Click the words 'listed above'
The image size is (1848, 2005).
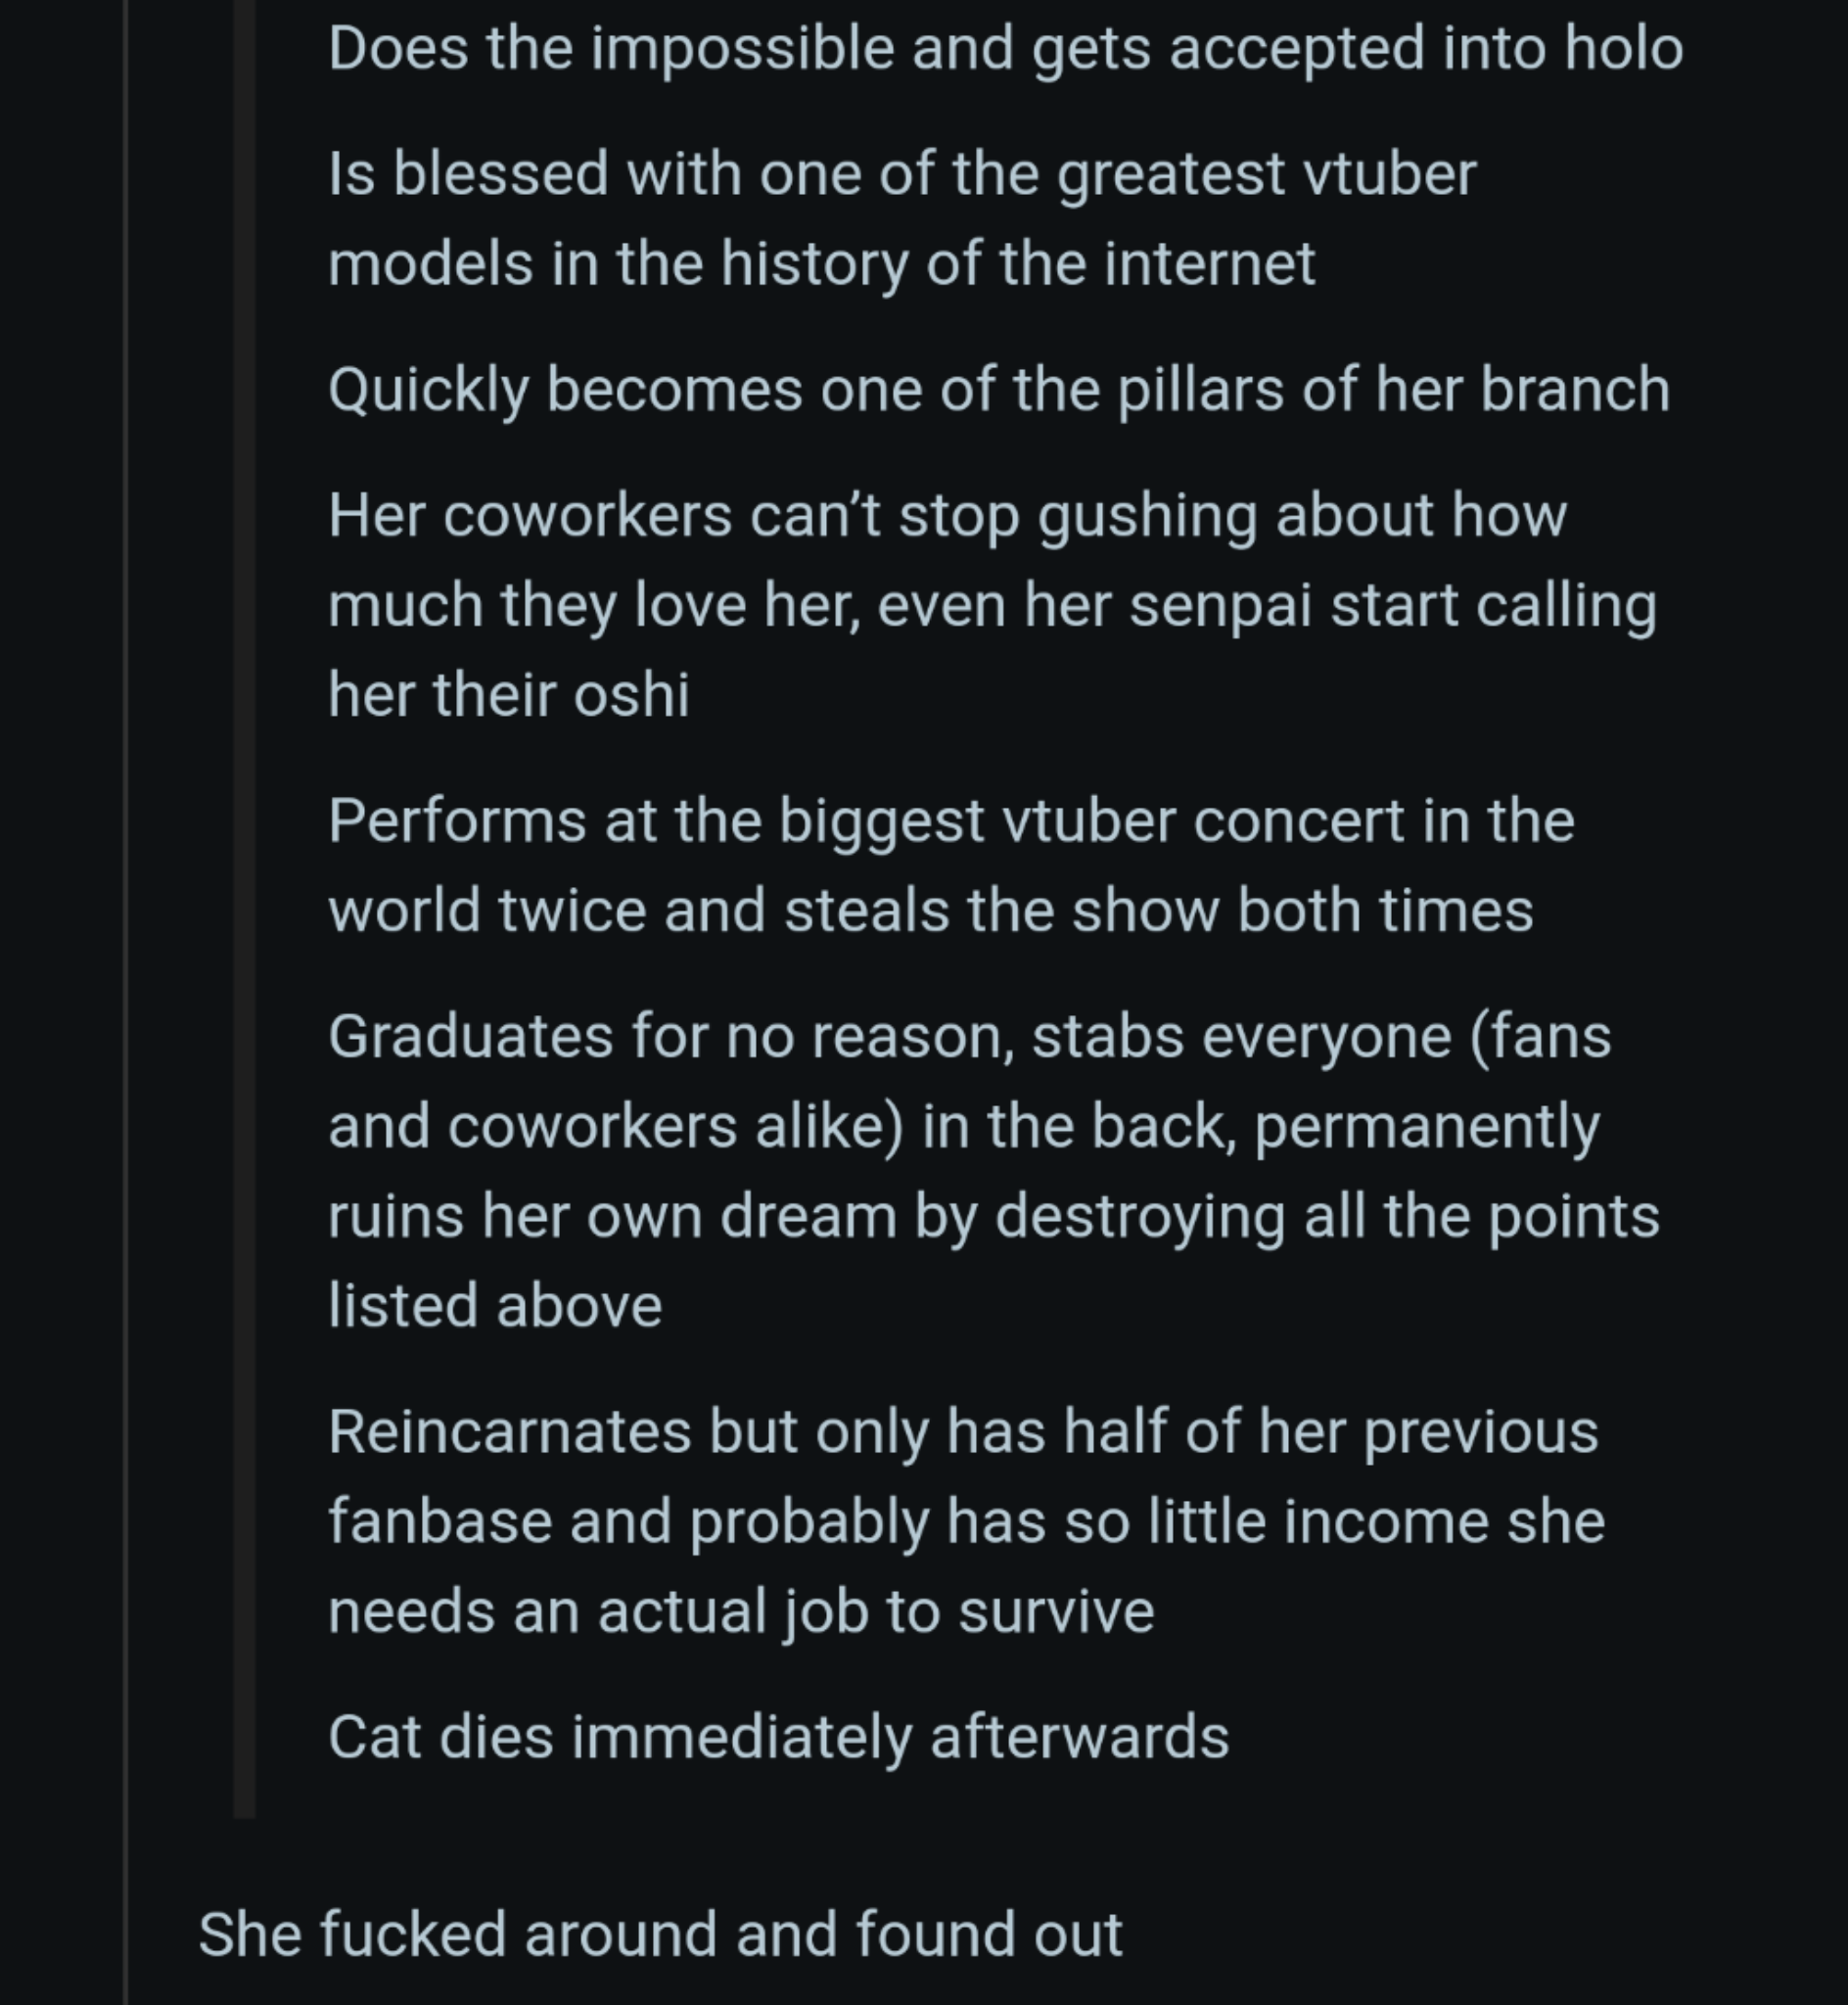(495, 1306)
